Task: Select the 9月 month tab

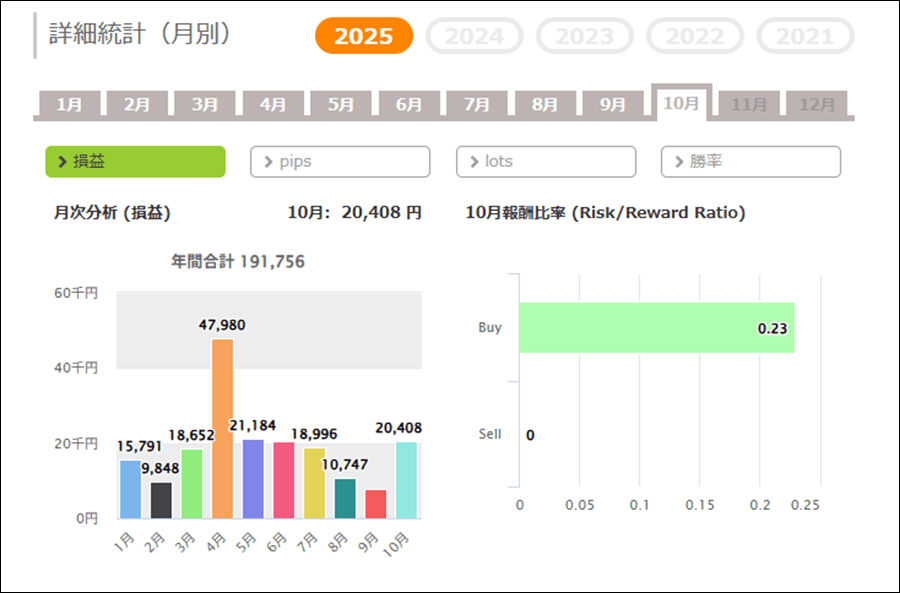Action: [x=613, y=104]
